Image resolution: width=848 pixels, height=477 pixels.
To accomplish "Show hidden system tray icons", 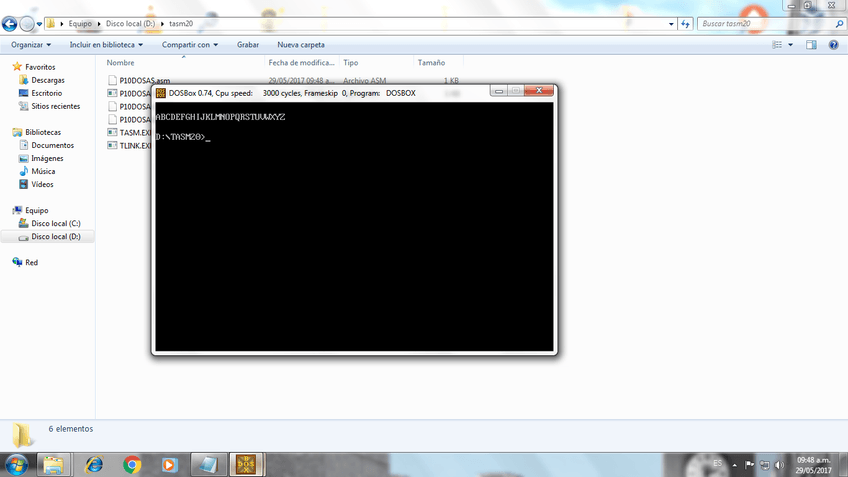I will 734,465.
